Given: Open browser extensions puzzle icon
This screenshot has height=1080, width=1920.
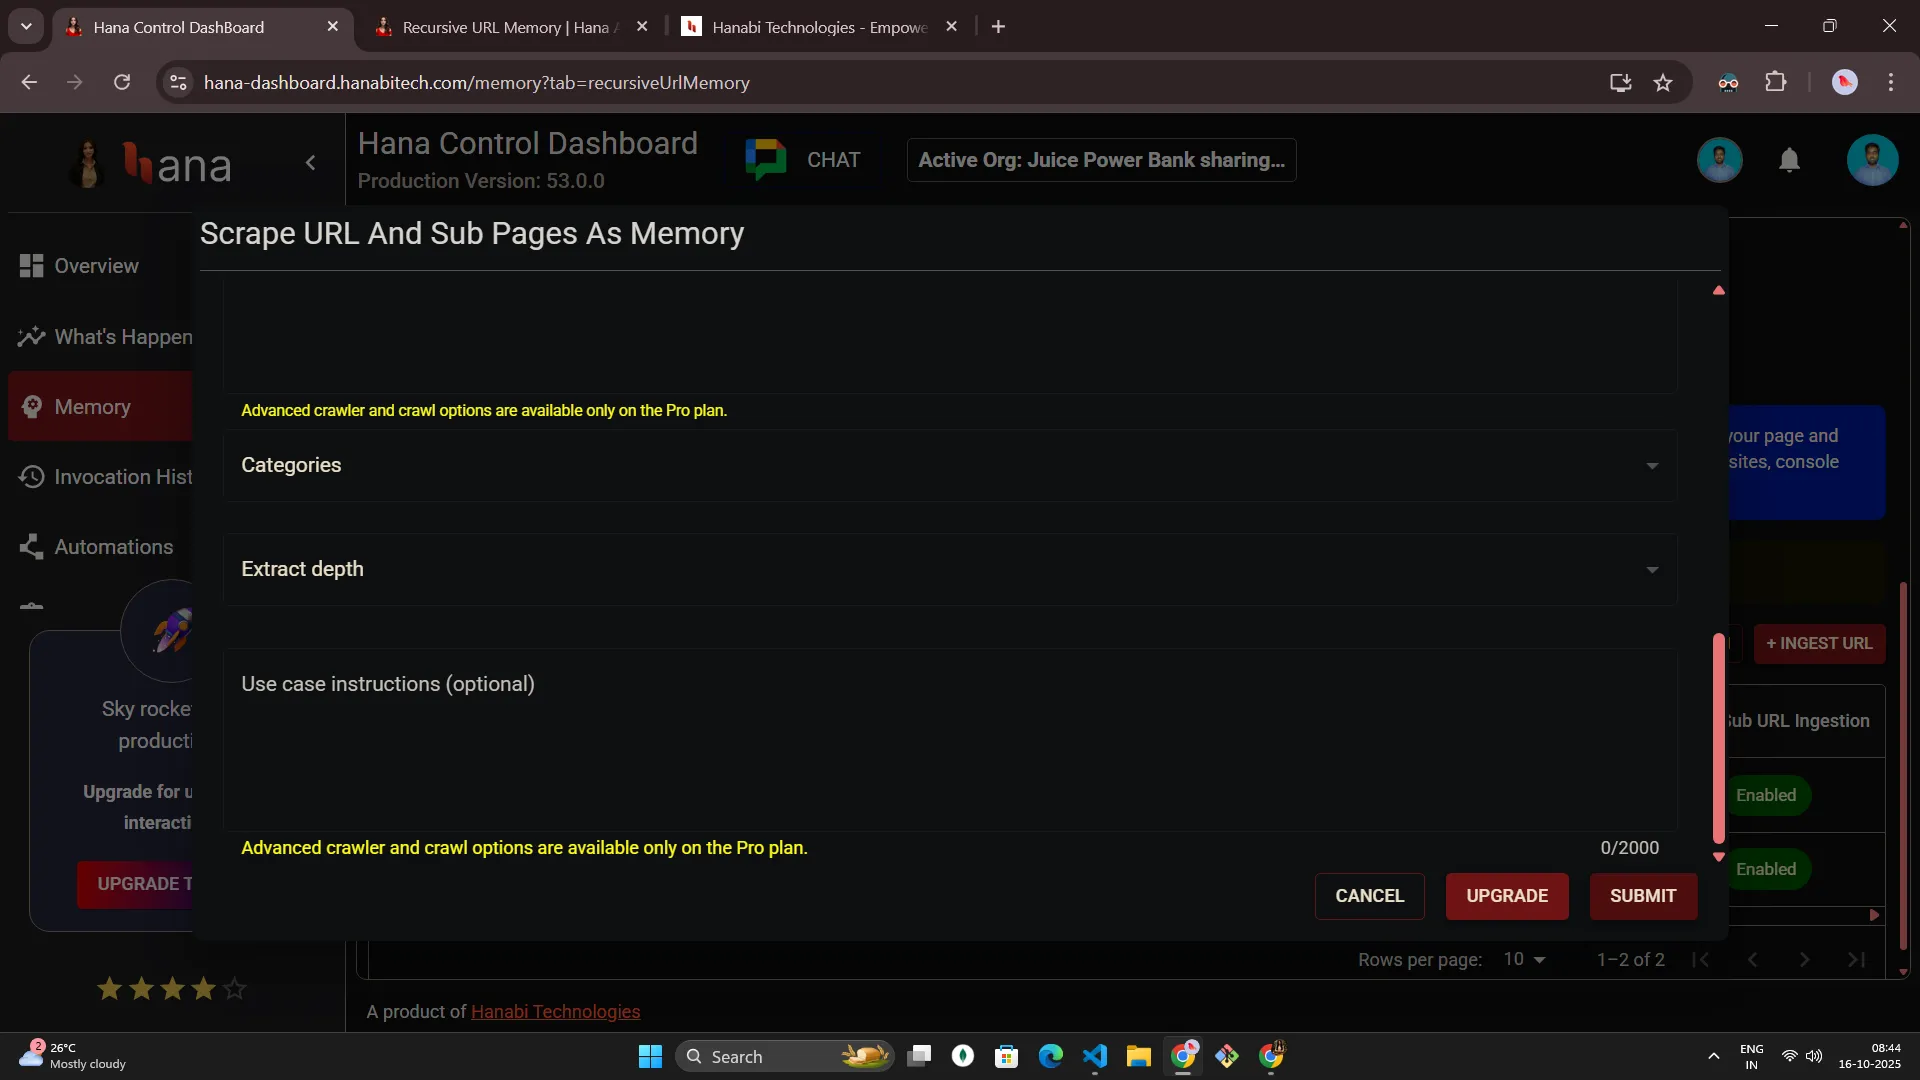Looking at the screenshot, I should pyautogui.click(x=1776, y=83).
